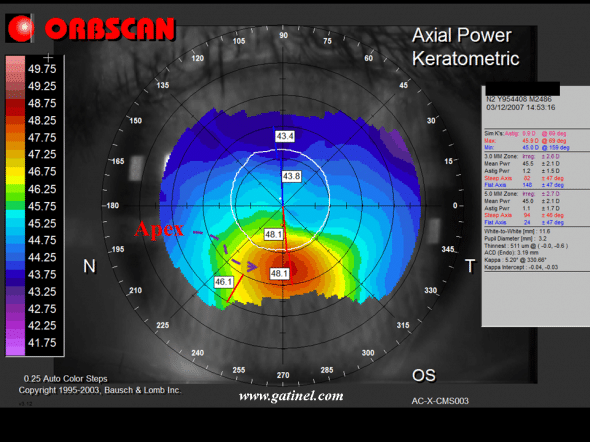Click the Max 45.9 D row
Viewport: 590px width, 442px height.
[x=525, y=141]
